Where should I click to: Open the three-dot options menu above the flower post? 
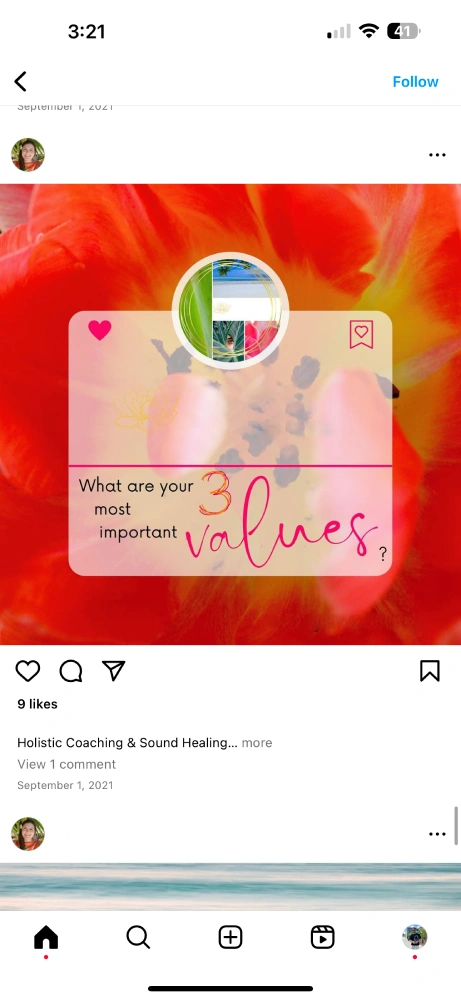pos(437,155)
